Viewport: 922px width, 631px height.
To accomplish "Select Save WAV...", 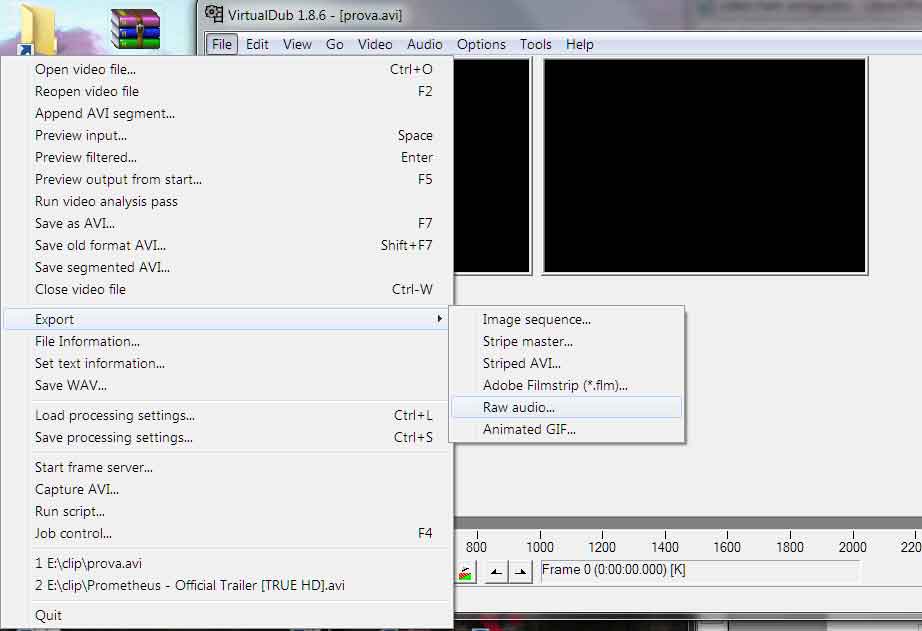I will pos(226,386).
